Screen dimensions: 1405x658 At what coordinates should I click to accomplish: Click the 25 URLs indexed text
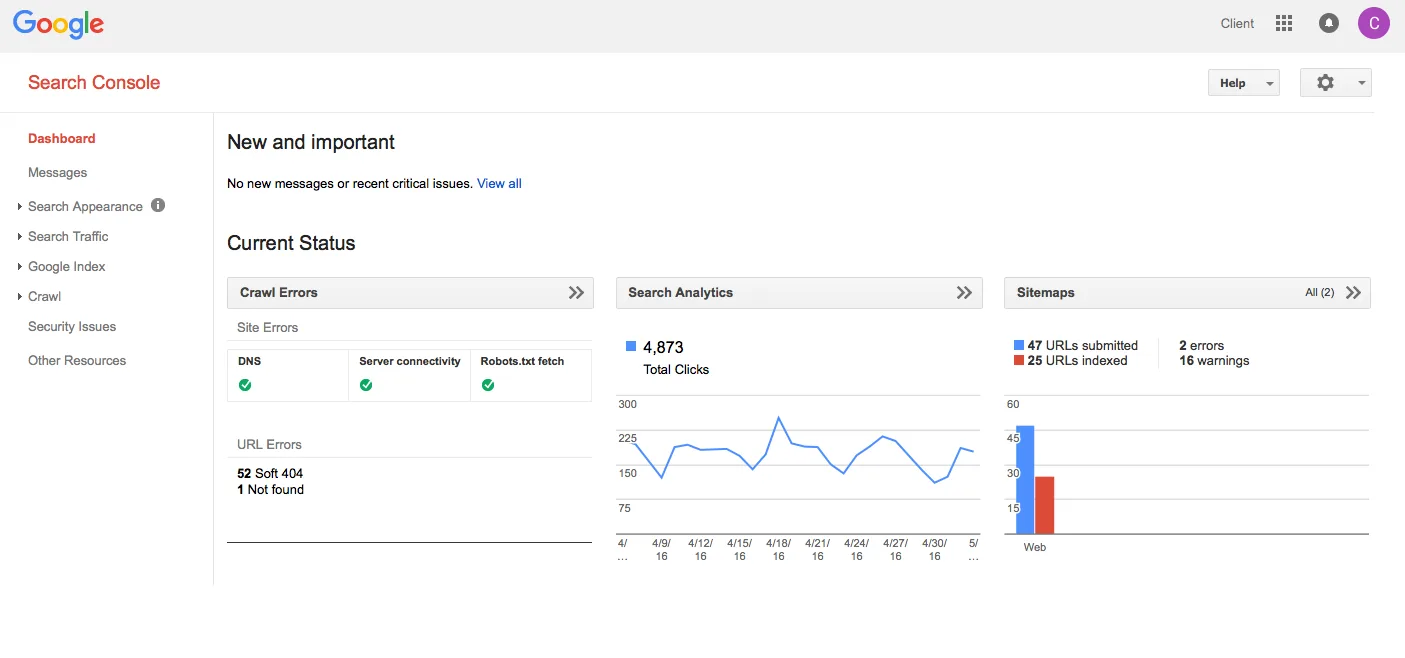[1077, 360]
